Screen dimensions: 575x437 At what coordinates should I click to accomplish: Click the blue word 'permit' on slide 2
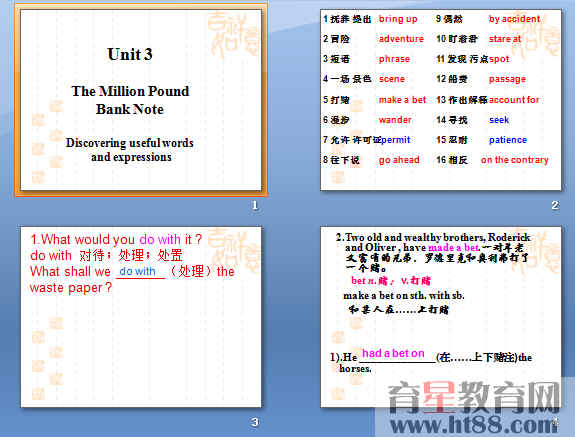pyautogui.click(x=395, y=140)
